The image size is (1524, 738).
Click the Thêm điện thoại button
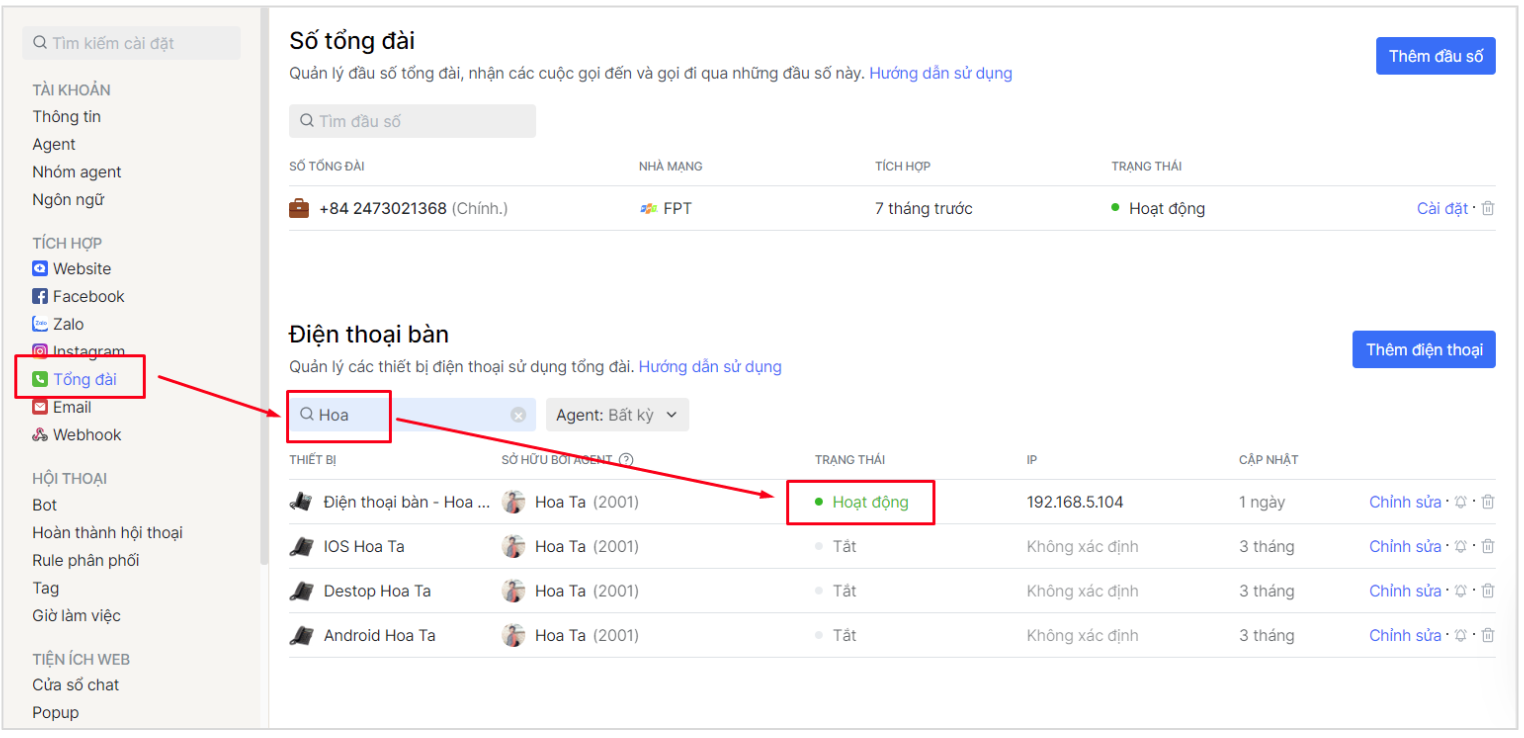point(1423,350)
